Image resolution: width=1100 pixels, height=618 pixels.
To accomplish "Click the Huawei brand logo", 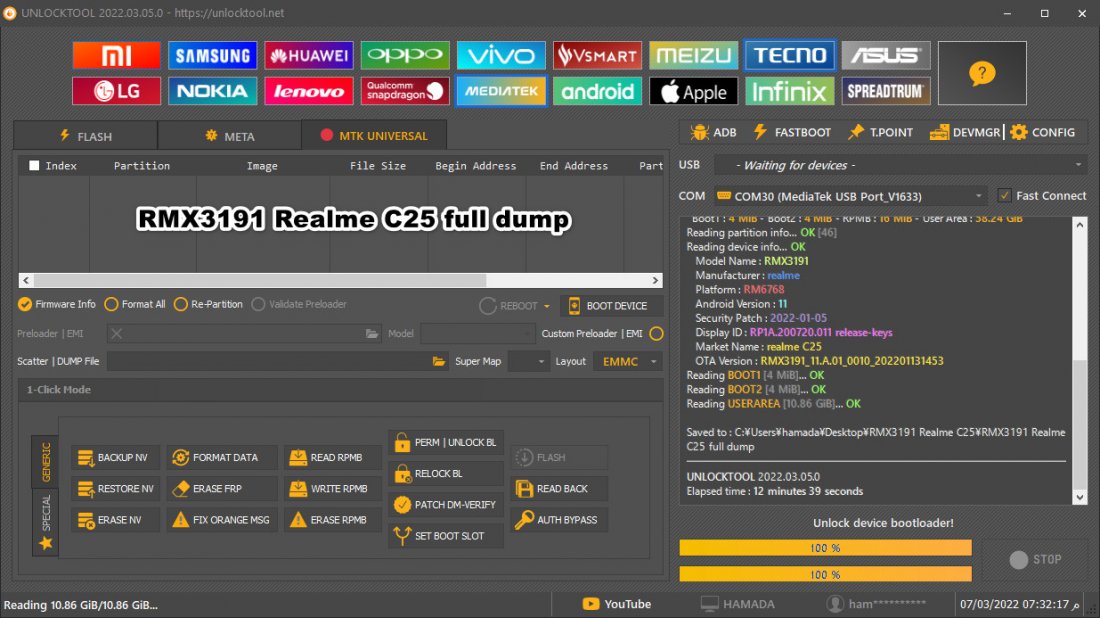I will [x=309, y=55].
